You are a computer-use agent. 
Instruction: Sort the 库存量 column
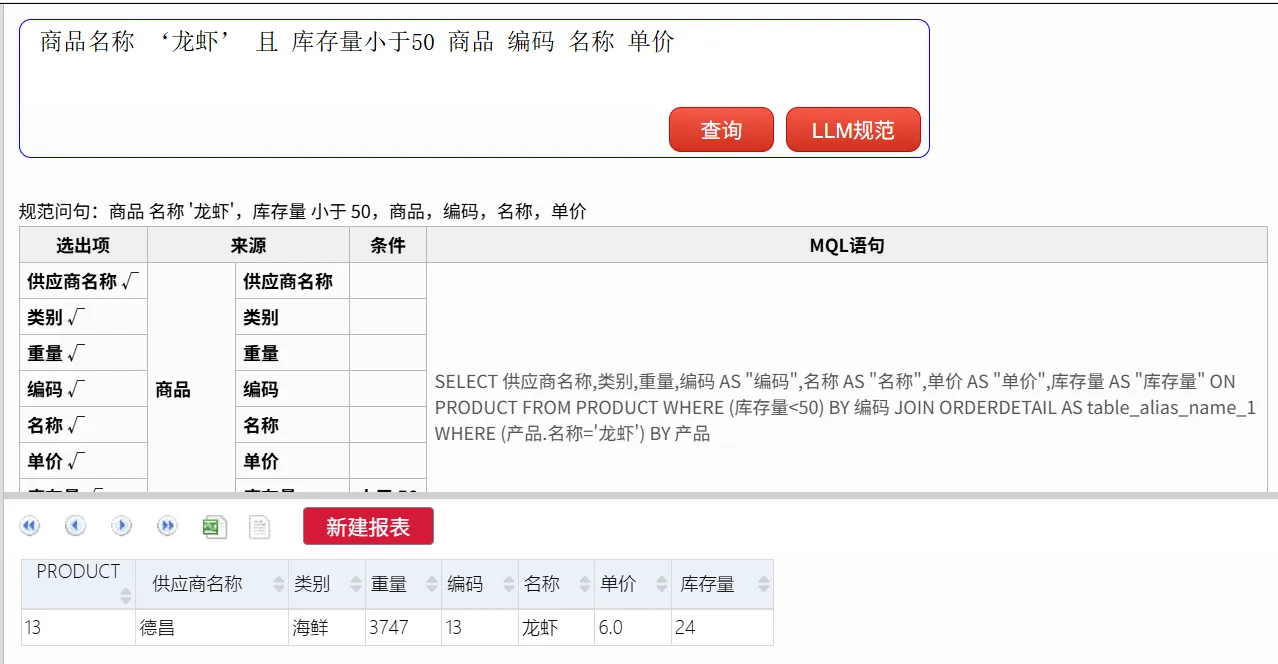(764, 585)
